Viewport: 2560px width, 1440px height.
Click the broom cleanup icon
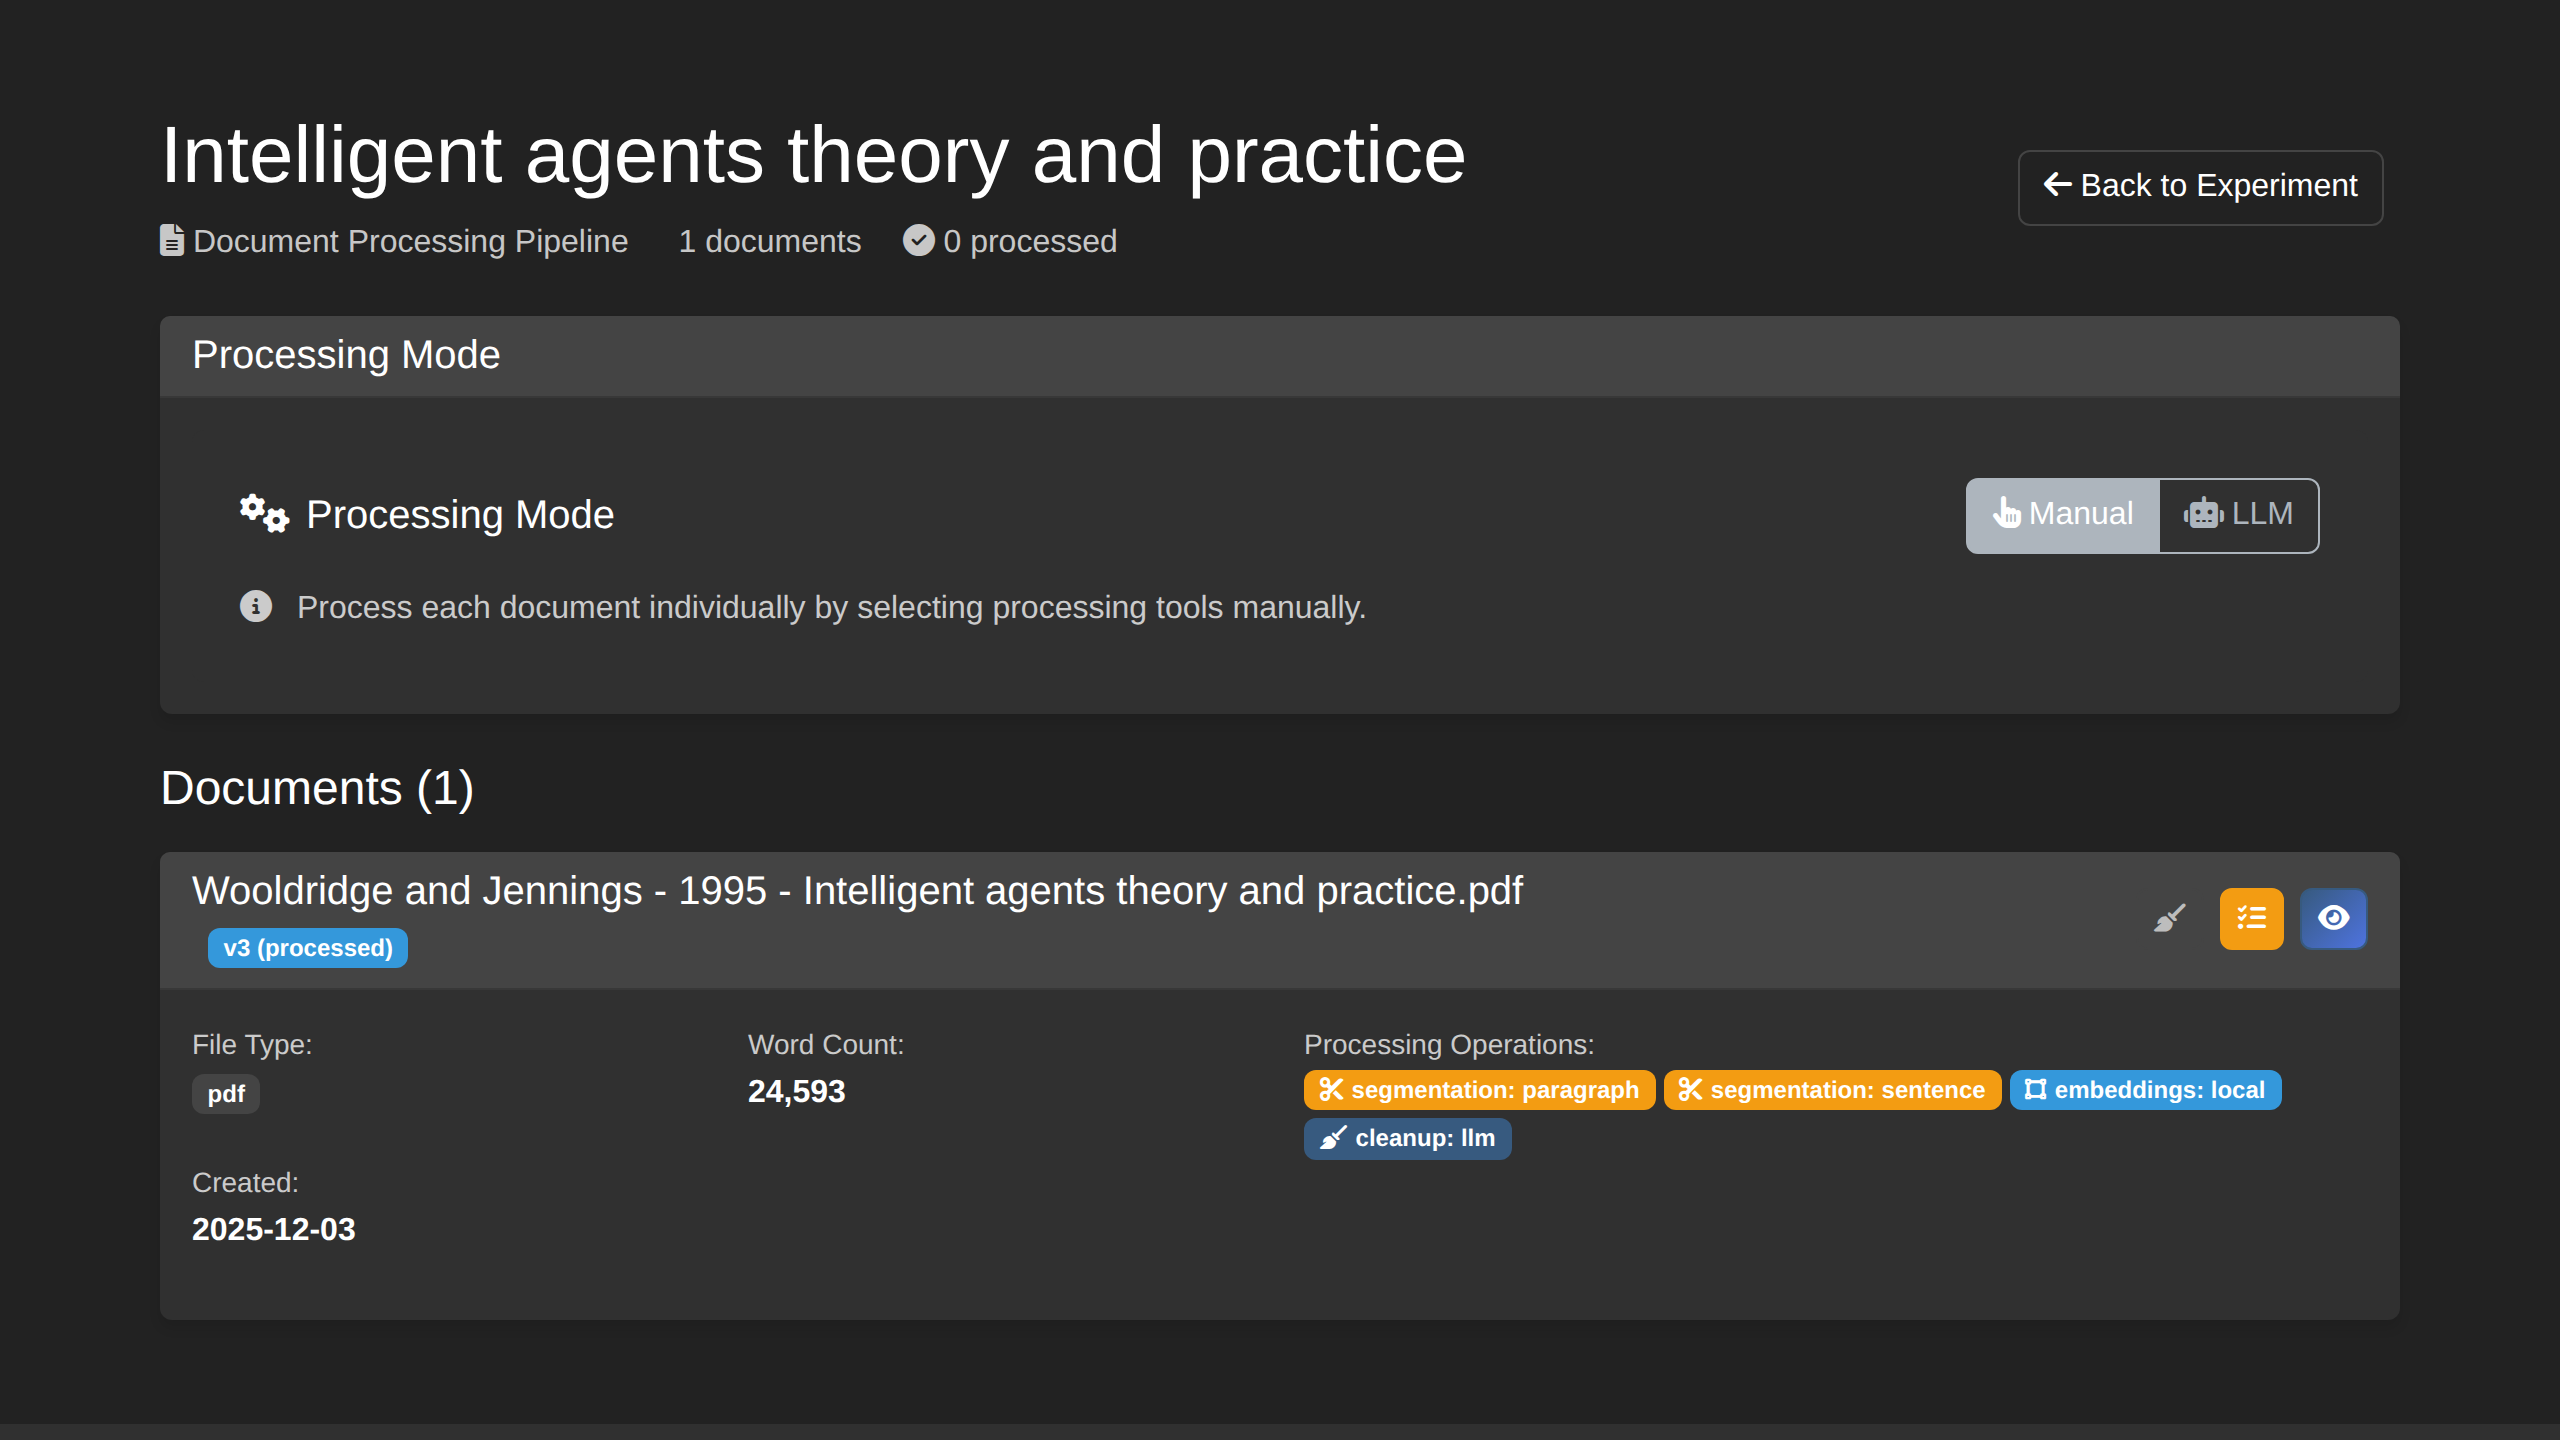point(2169,918)
